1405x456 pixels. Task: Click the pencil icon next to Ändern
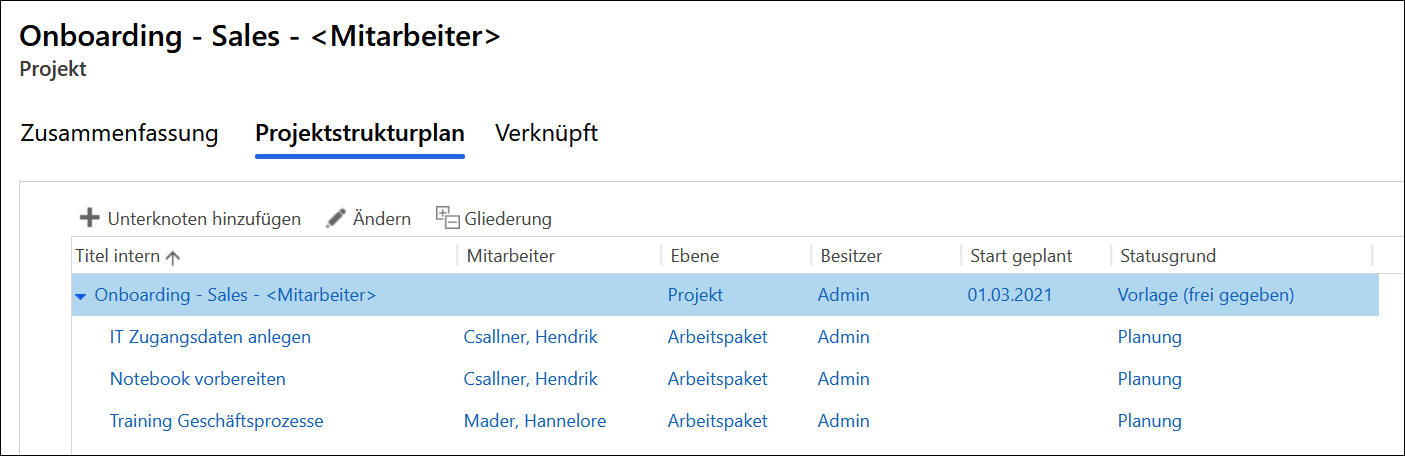click(336, 218)
